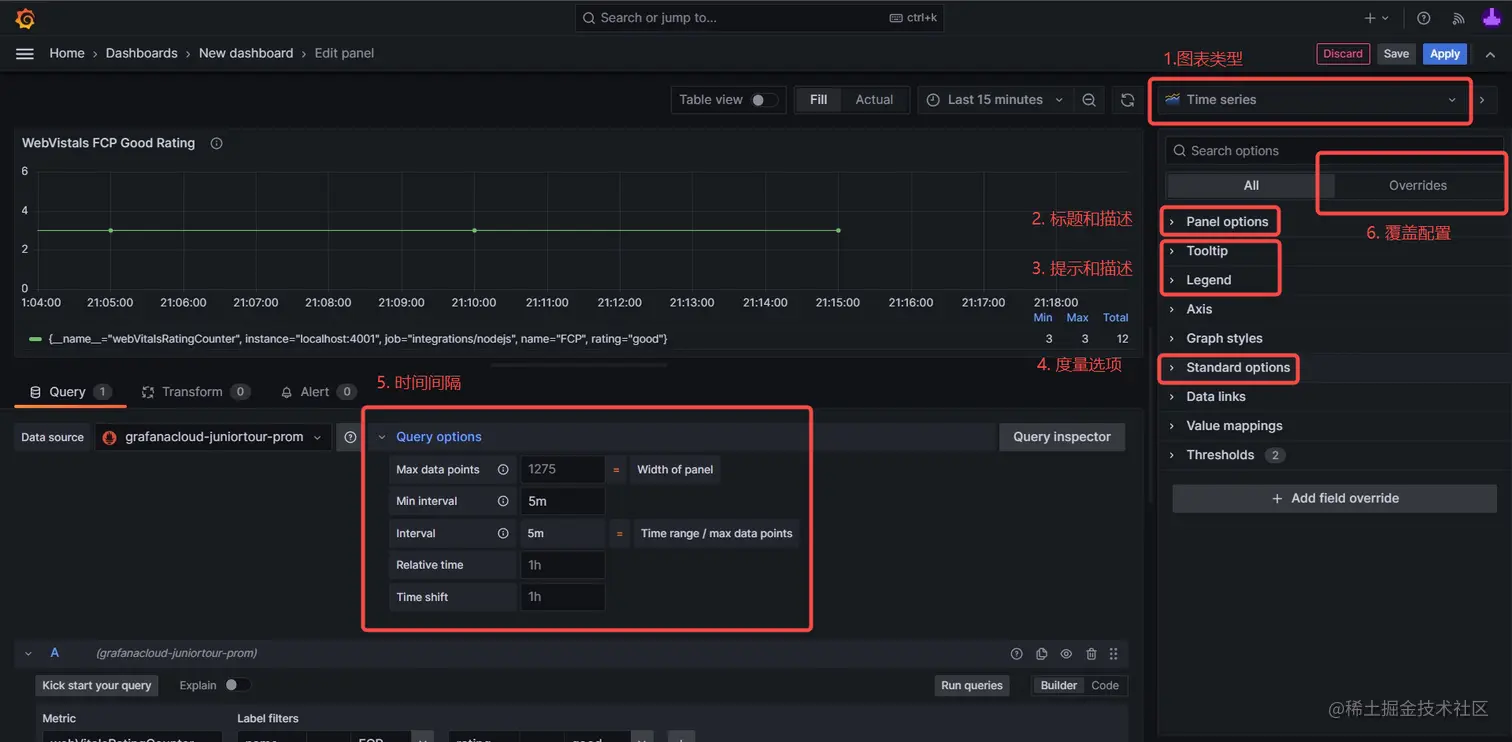Select the All options filter

[1251, 185]
